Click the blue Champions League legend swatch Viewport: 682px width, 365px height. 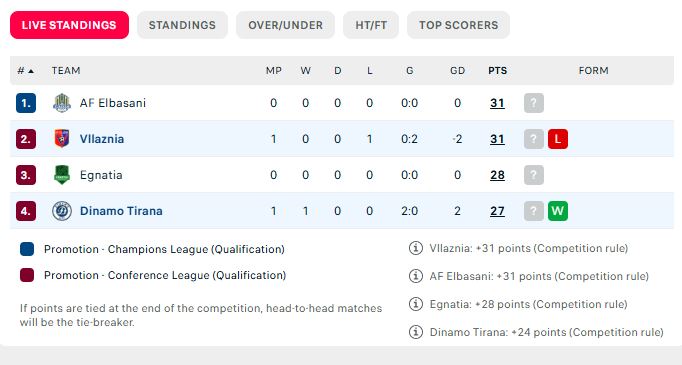27,249
